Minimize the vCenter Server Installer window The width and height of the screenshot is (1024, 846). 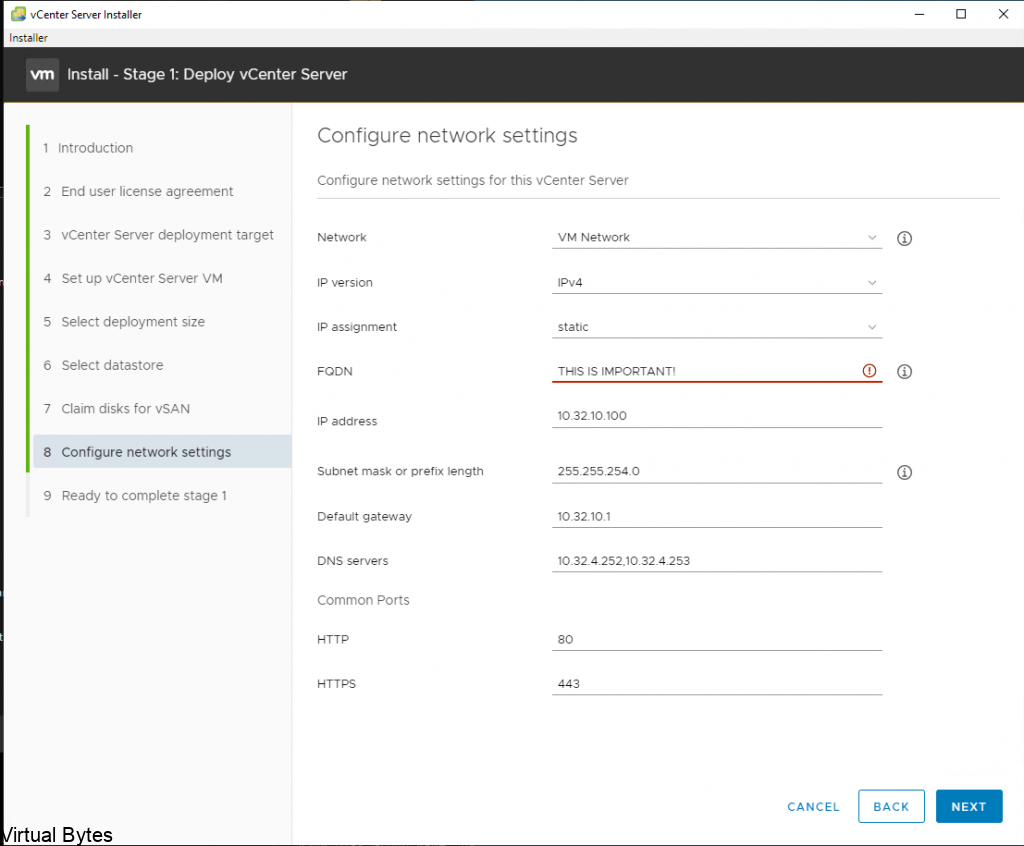[920, 14]
